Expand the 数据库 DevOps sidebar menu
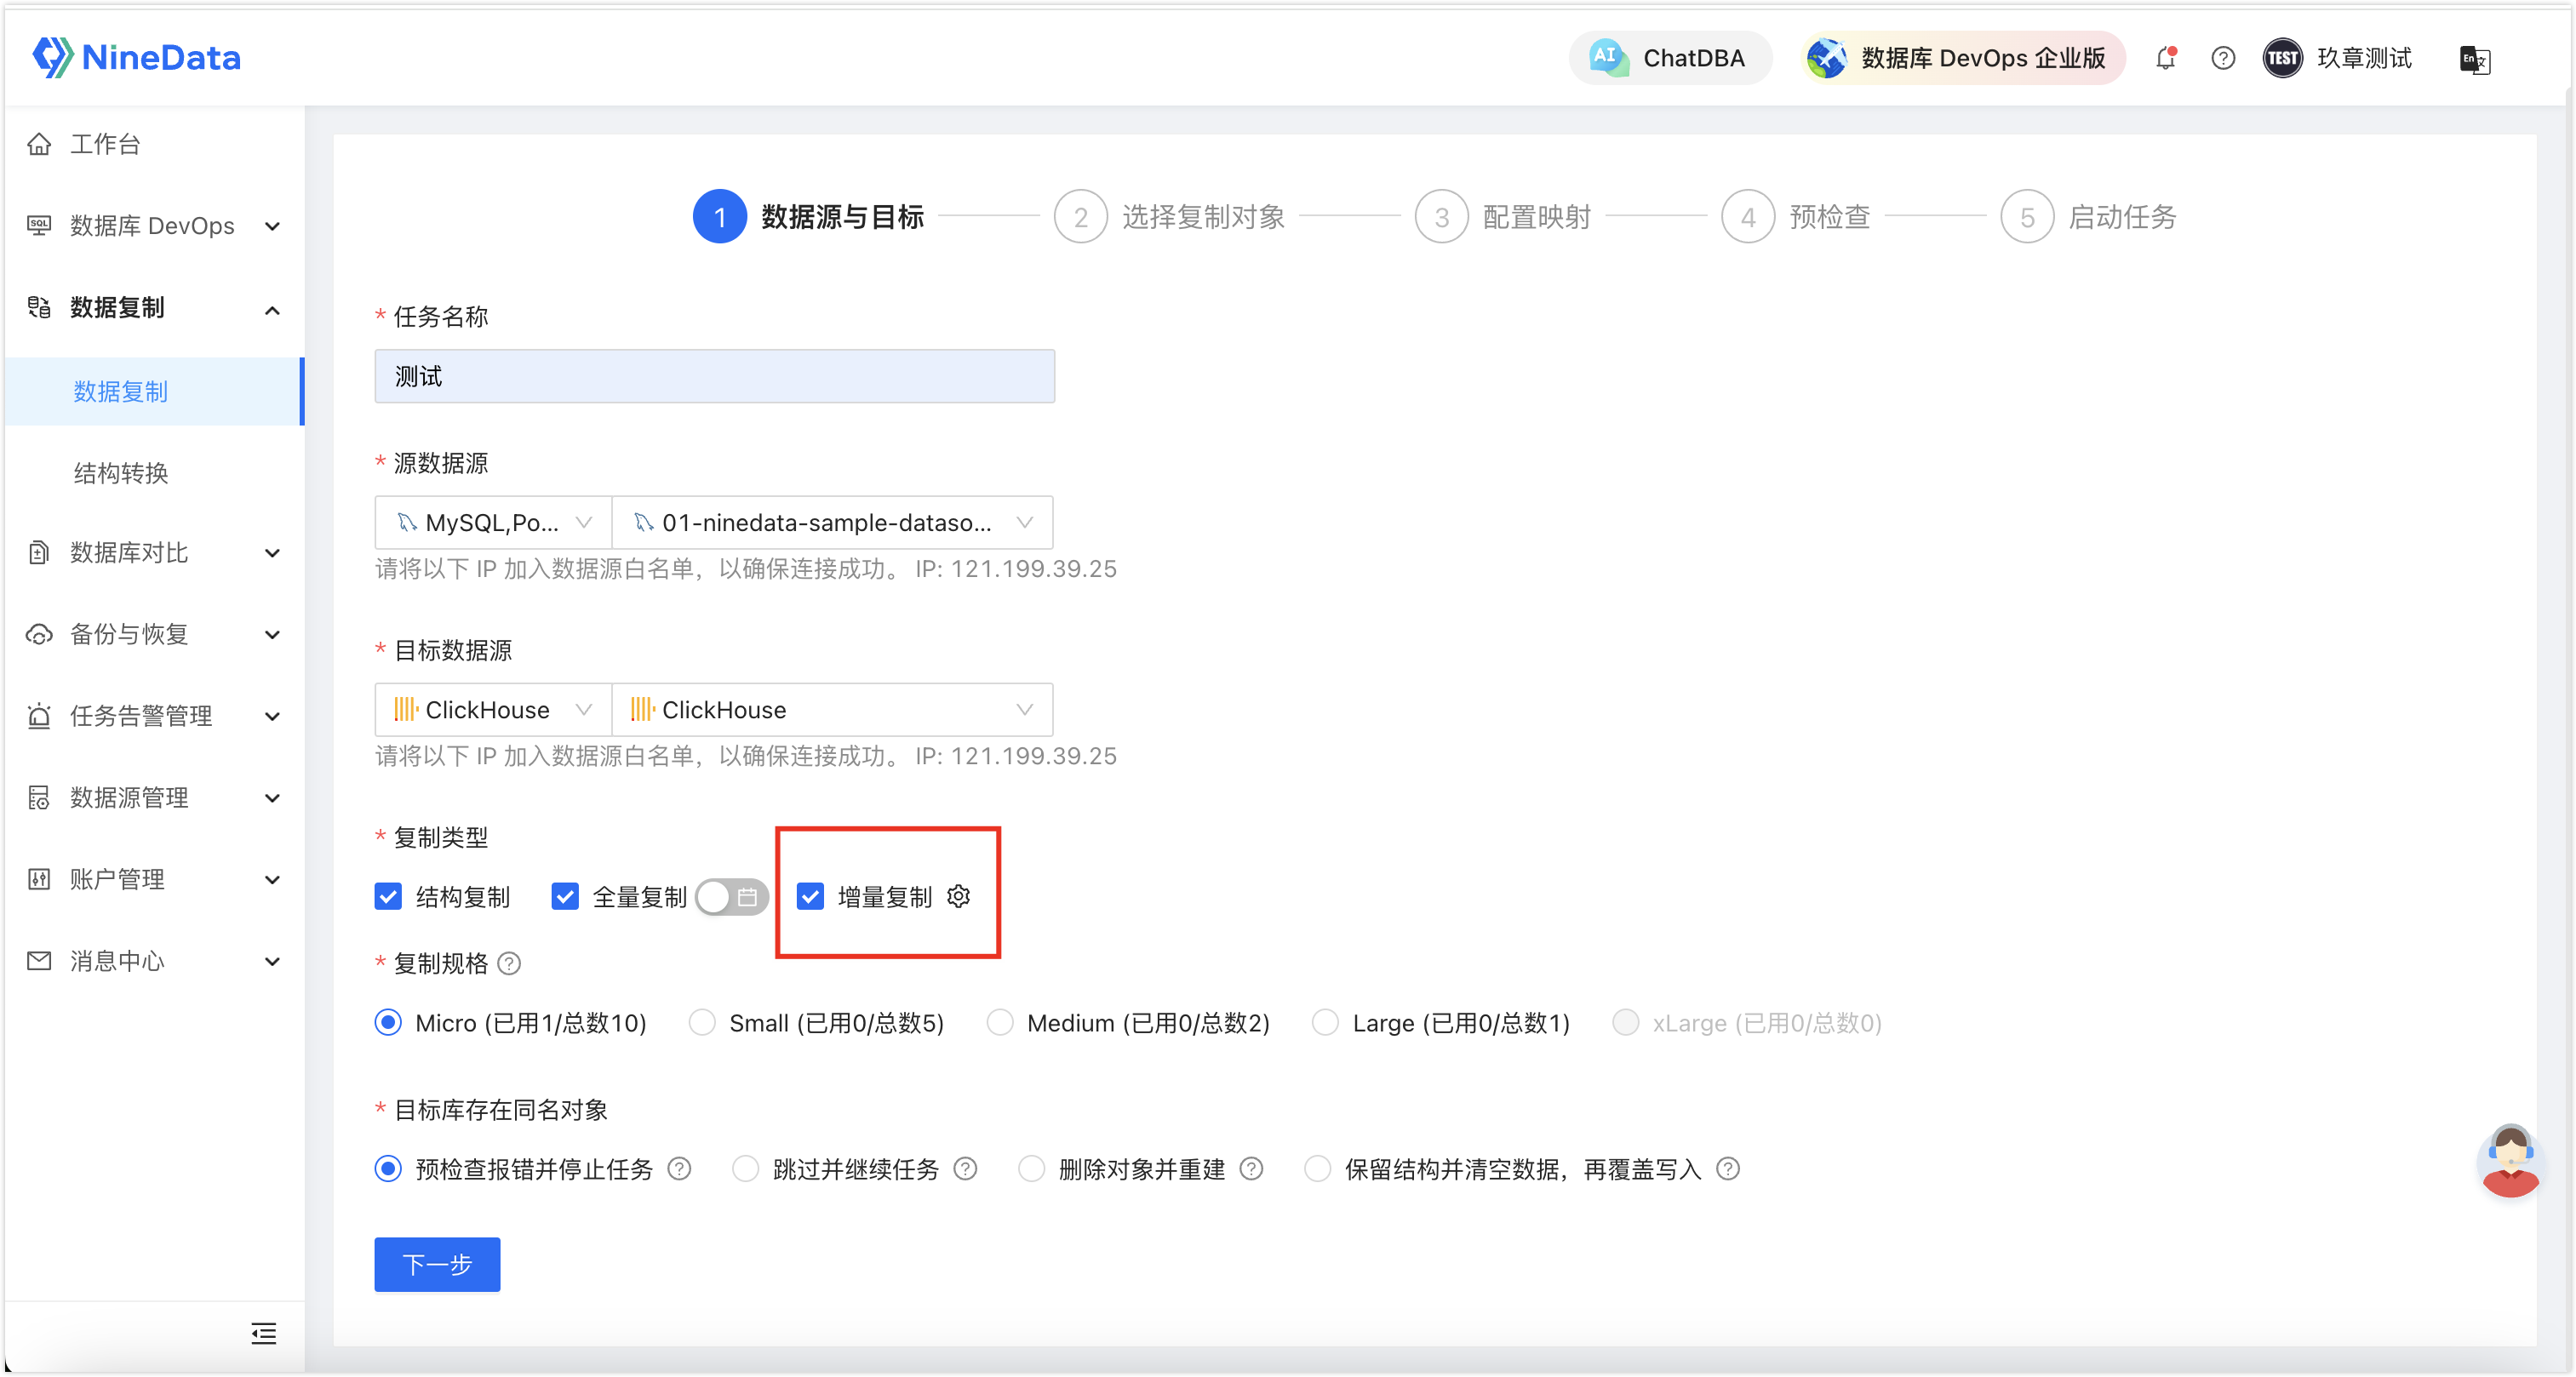Screen dimensions: 2576x1377 click(272, 226)
